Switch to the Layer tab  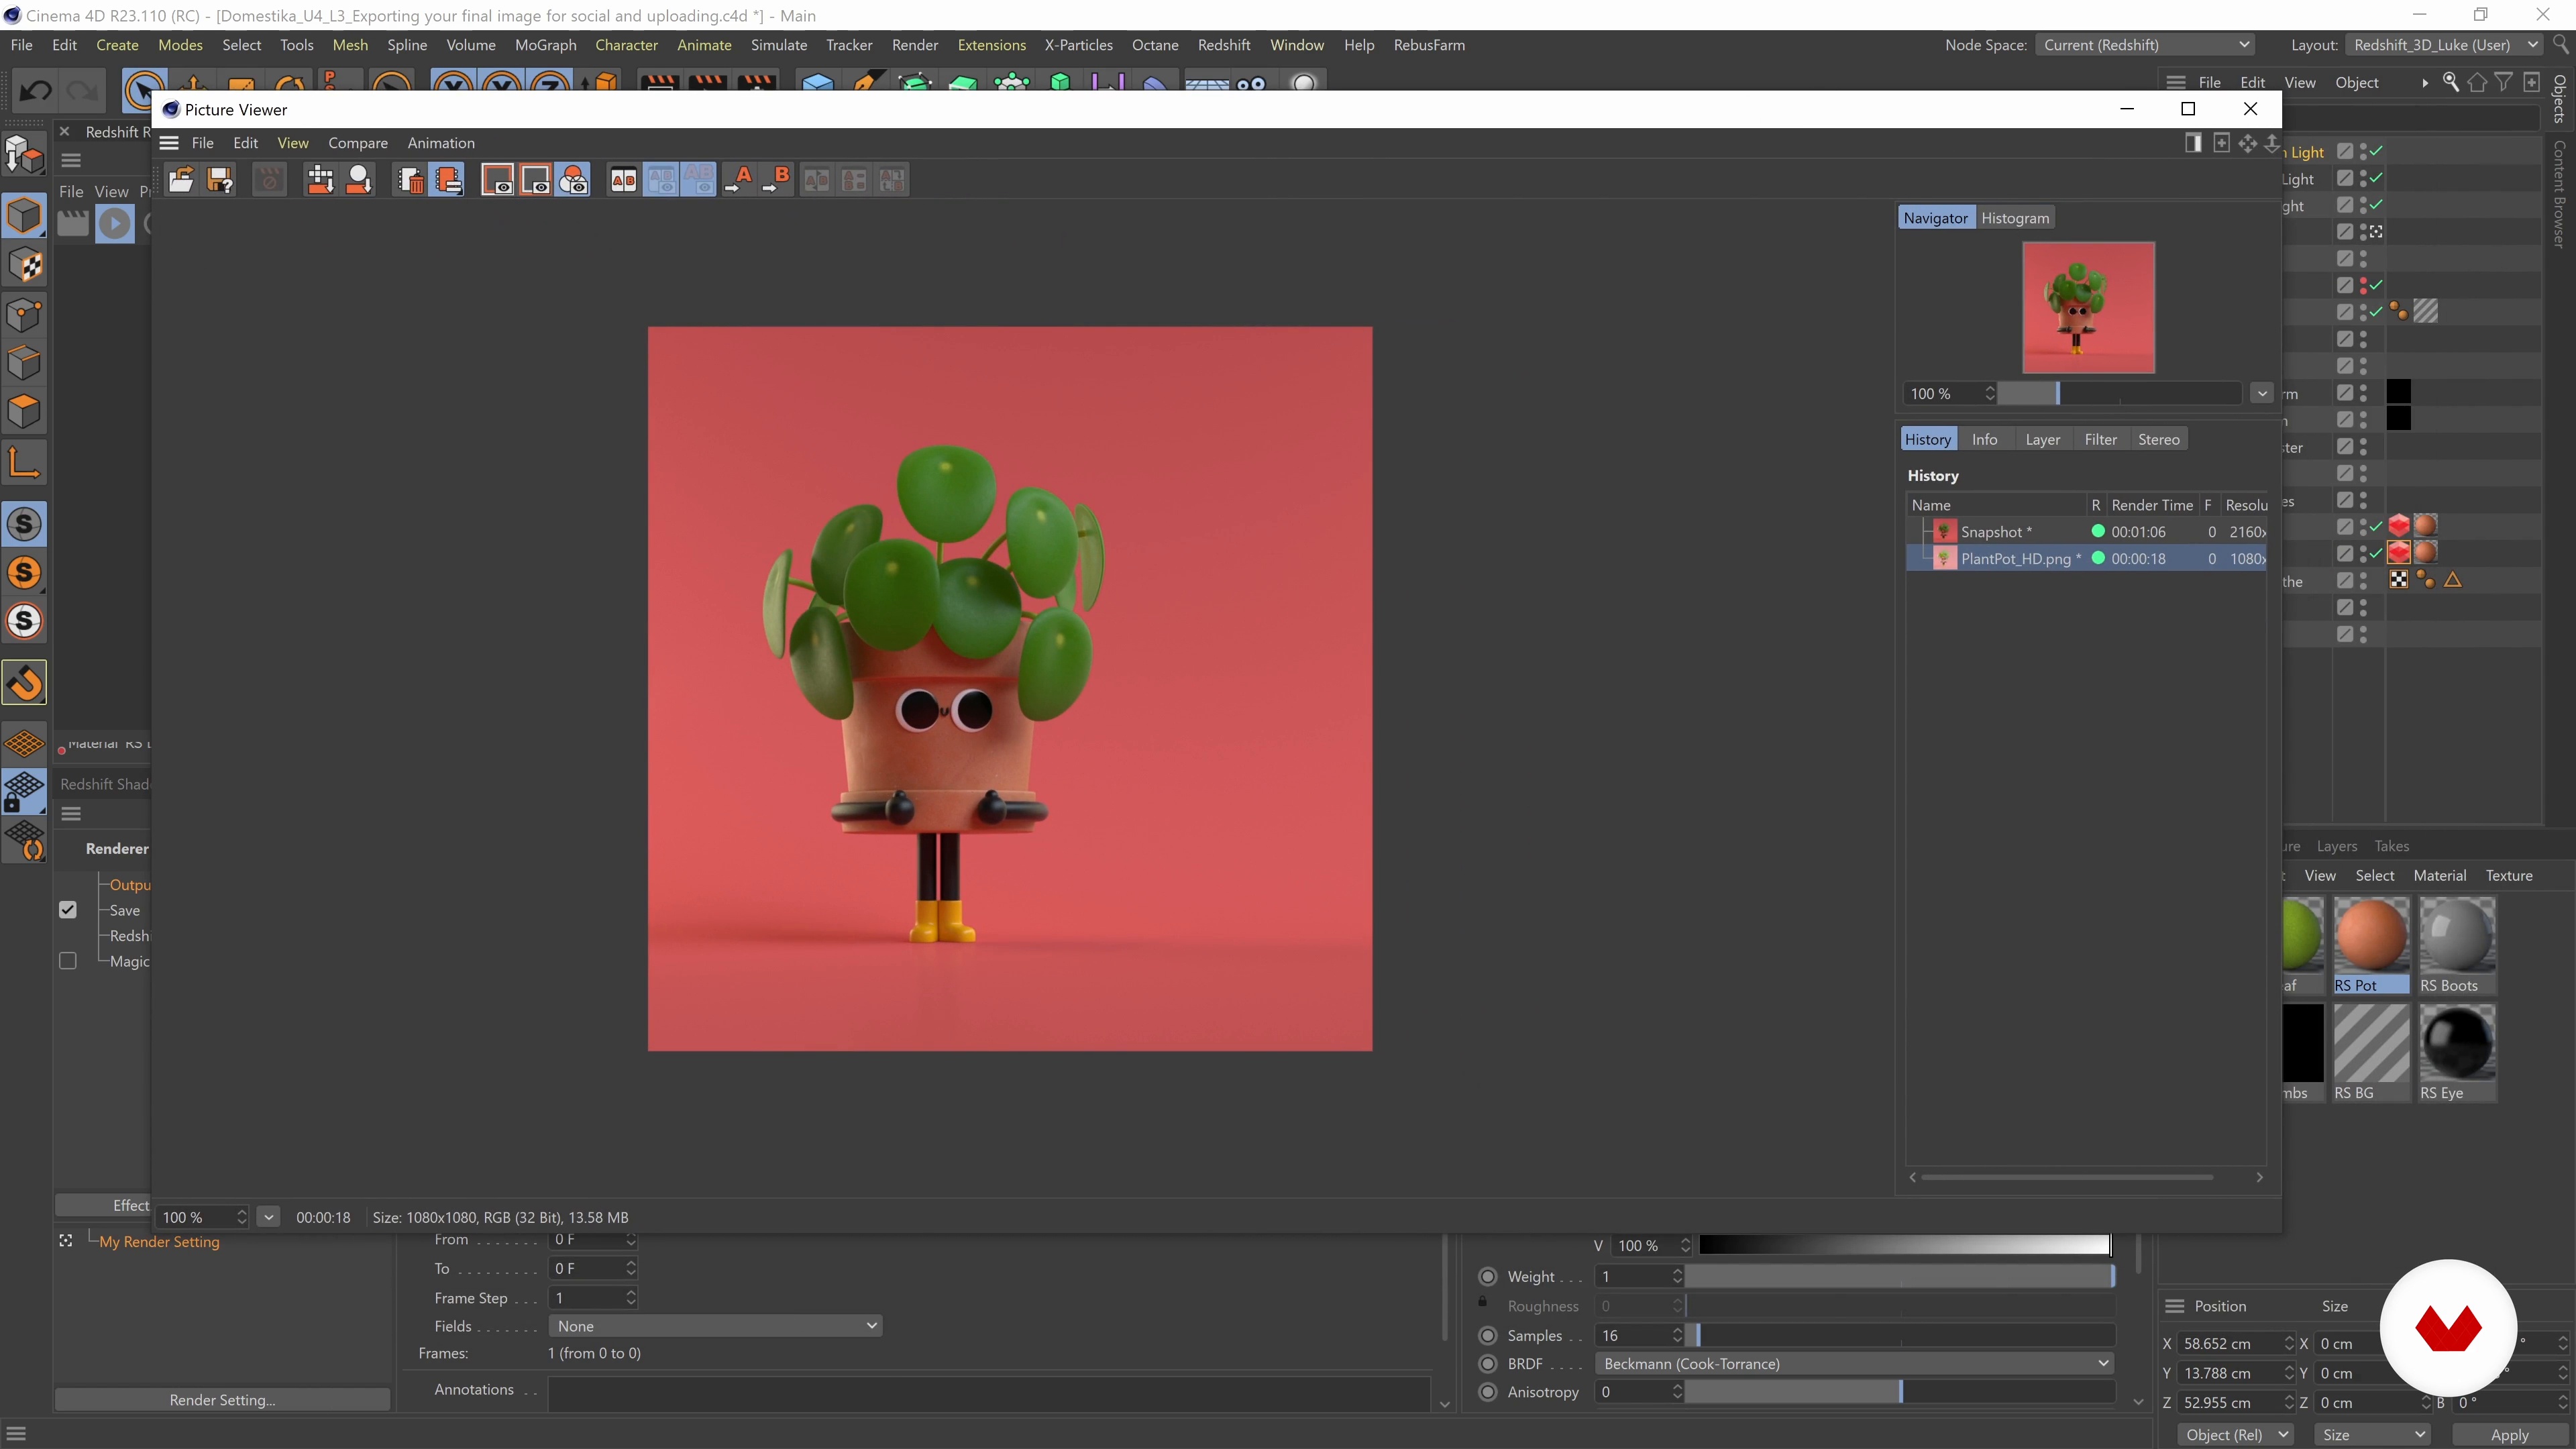2042,439
